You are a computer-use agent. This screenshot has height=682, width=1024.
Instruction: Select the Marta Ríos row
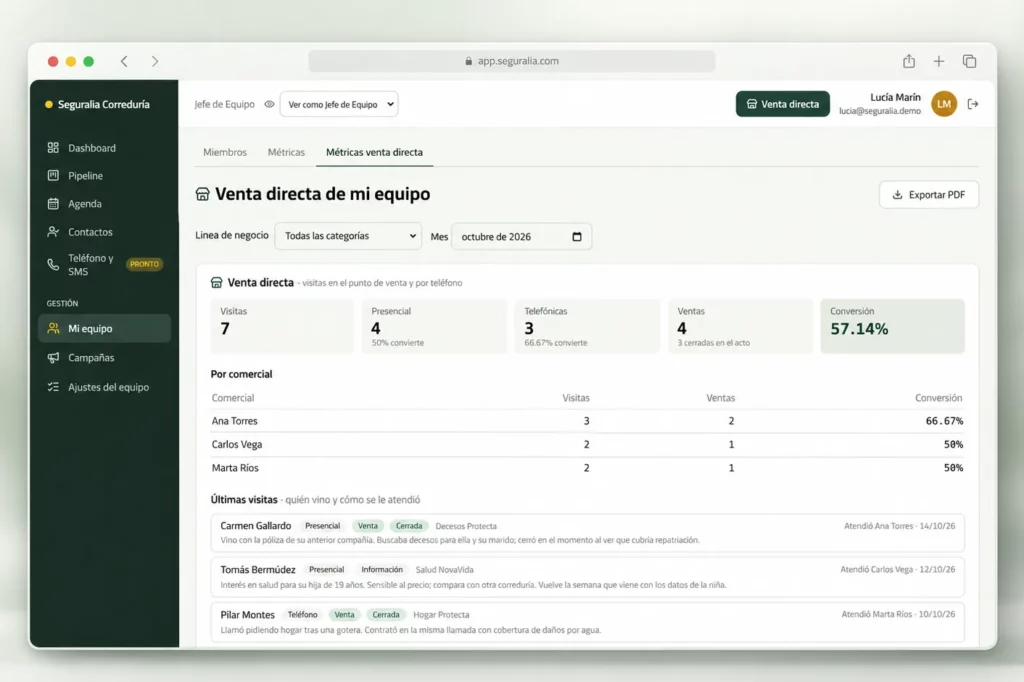coord(587,468)
